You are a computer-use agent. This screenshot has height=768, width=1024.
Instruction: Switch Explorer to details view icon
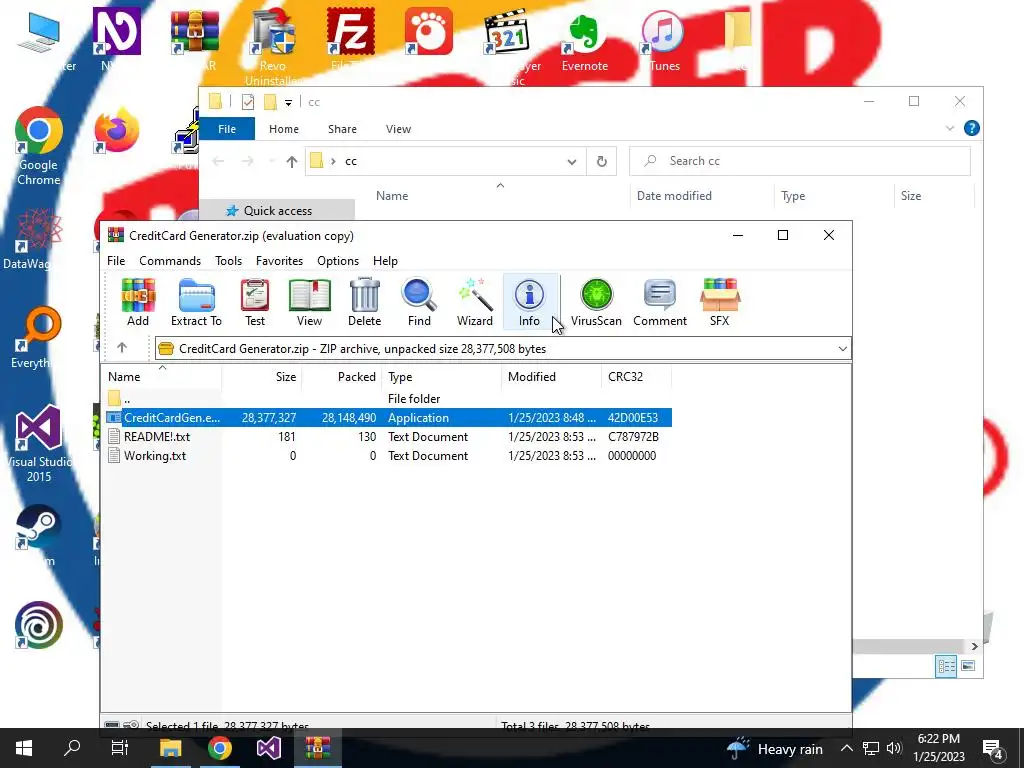(946, 665)
